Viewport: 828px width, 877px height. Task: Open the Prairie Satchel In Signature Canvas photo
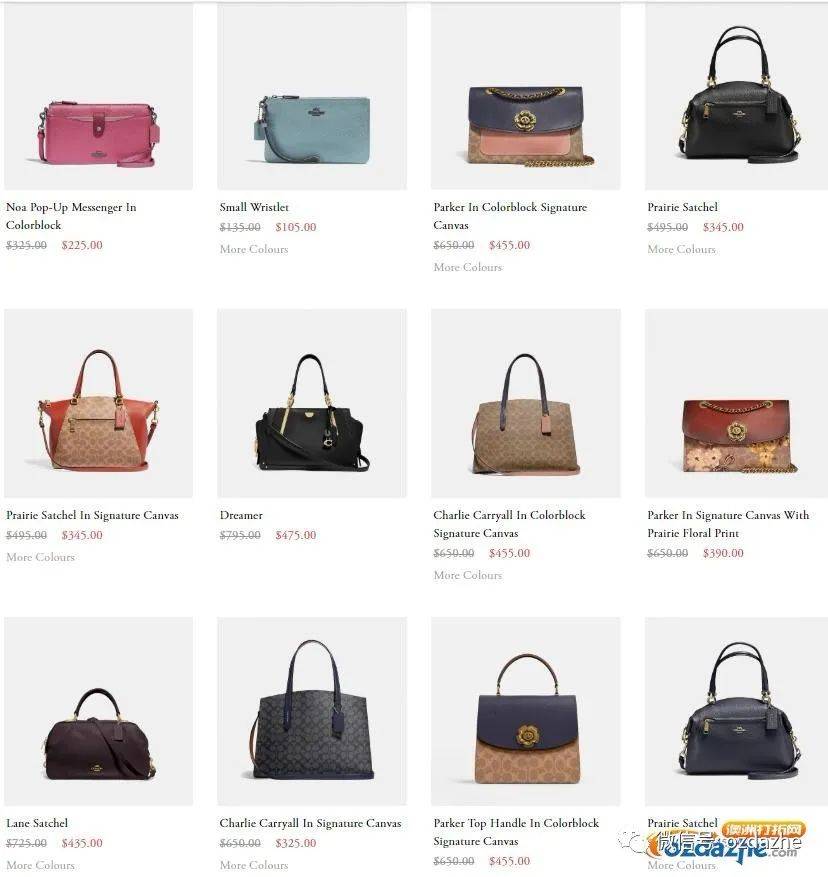click(98, 403)
